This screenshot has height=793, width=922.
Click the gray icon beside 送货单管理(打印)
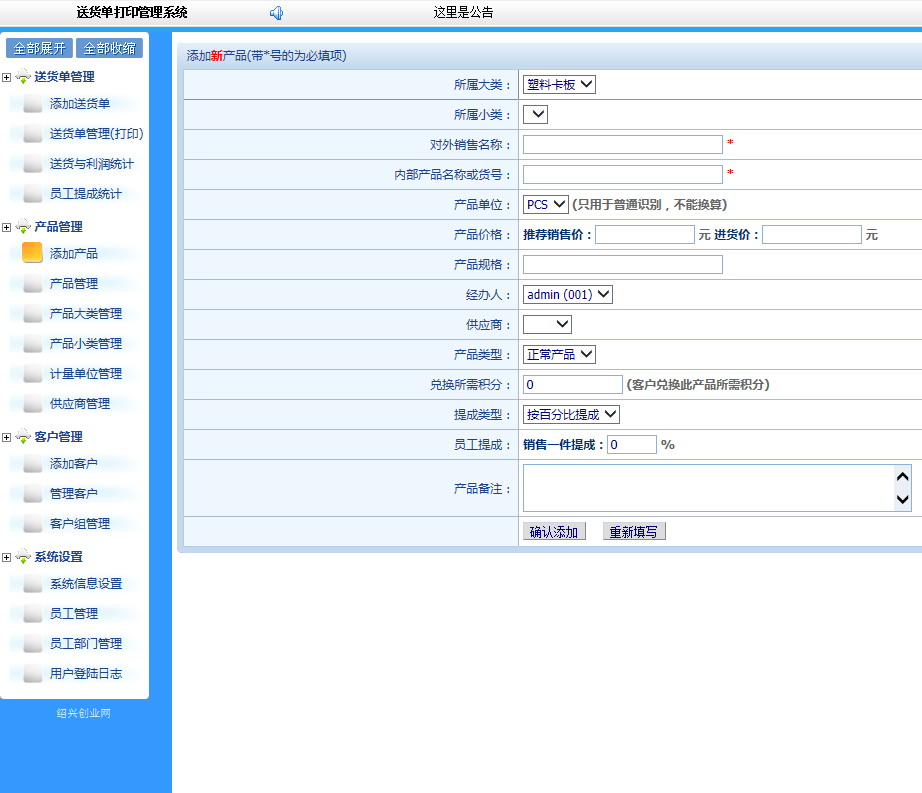32,133
